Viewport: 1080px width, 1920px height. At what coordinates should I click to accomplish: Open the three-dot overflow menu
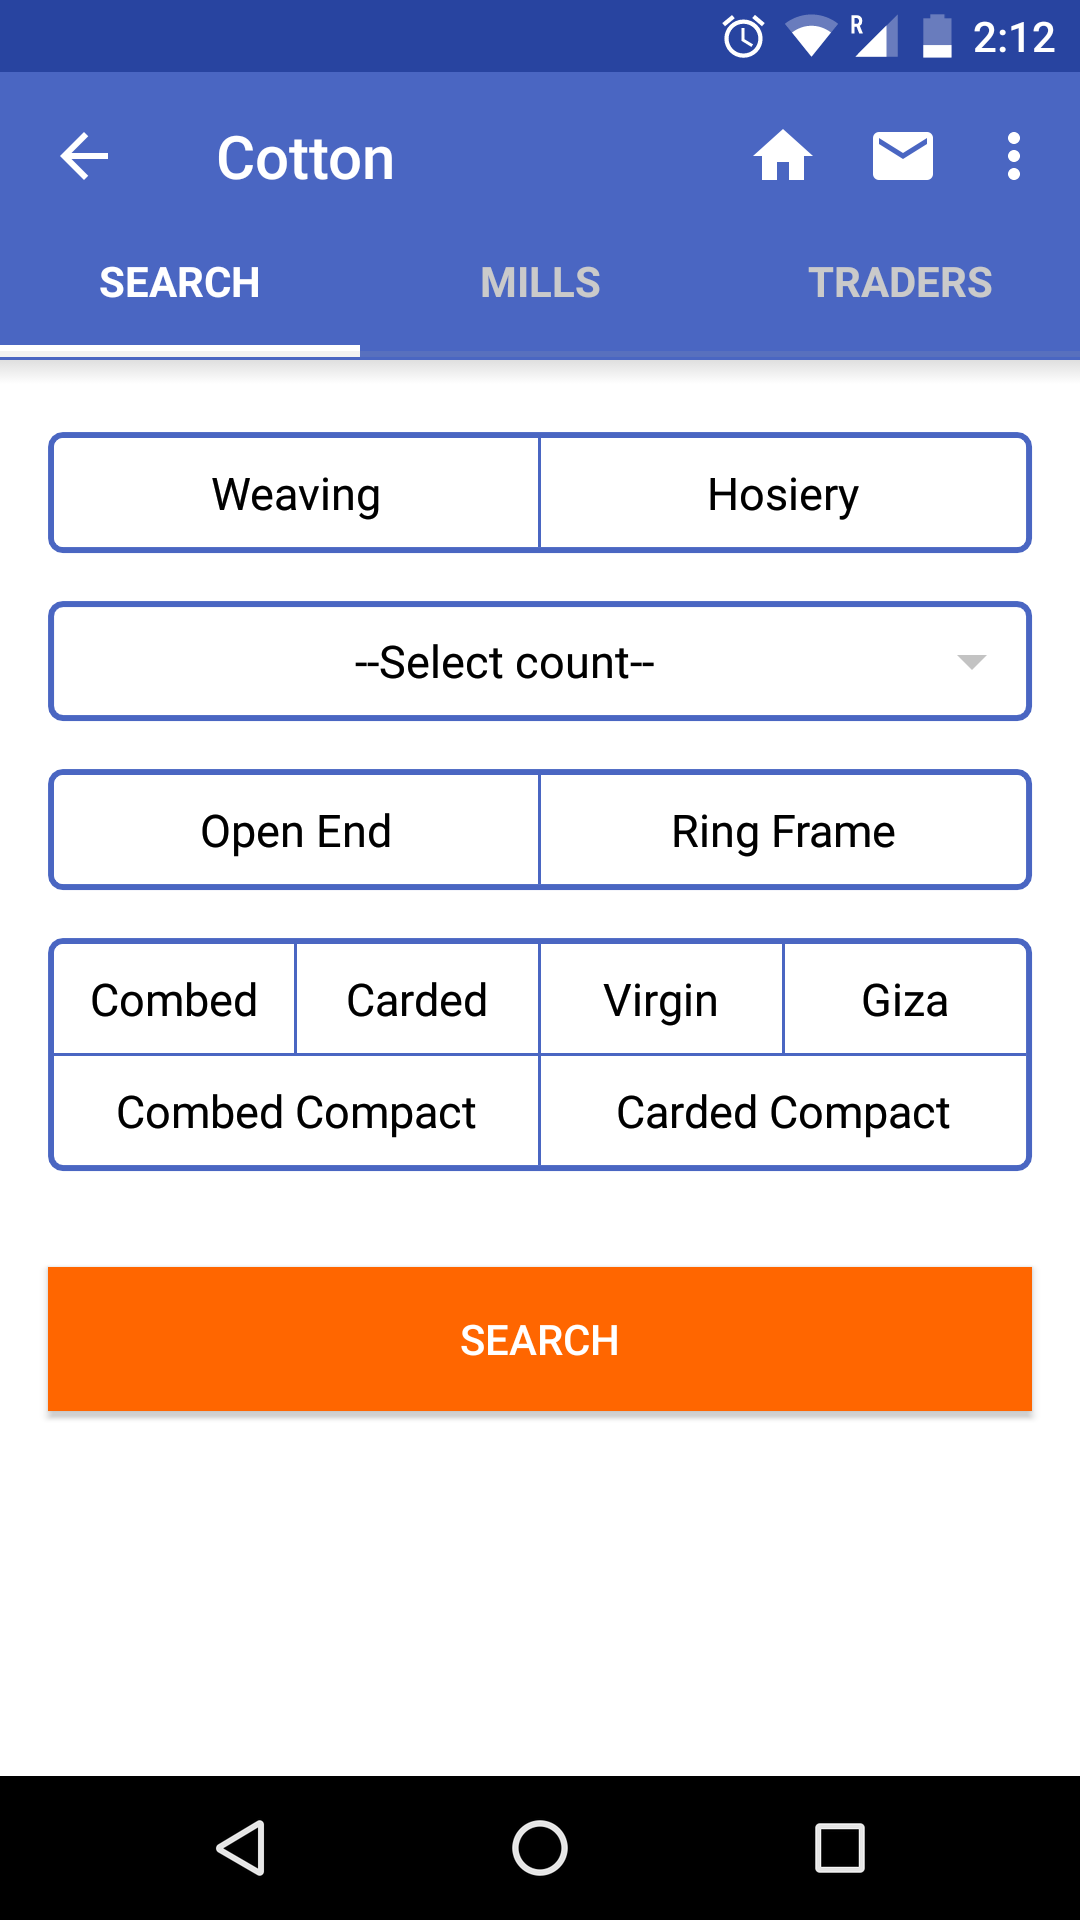[x=1014, y=157]
